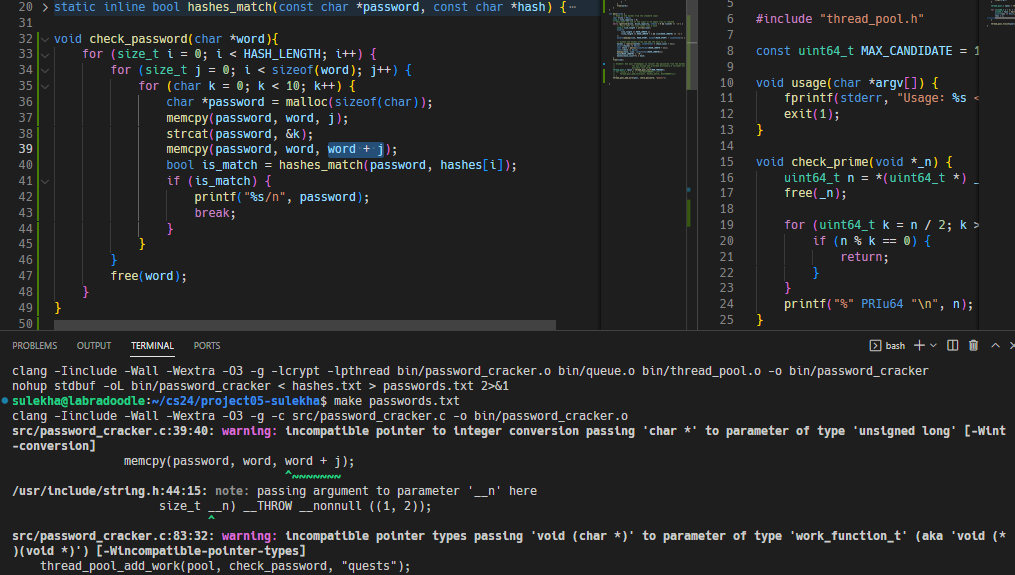Viewport: 1015px width, 575px height.
Task: Open the terminal launch profile dropdown
Action: point(933,345)
